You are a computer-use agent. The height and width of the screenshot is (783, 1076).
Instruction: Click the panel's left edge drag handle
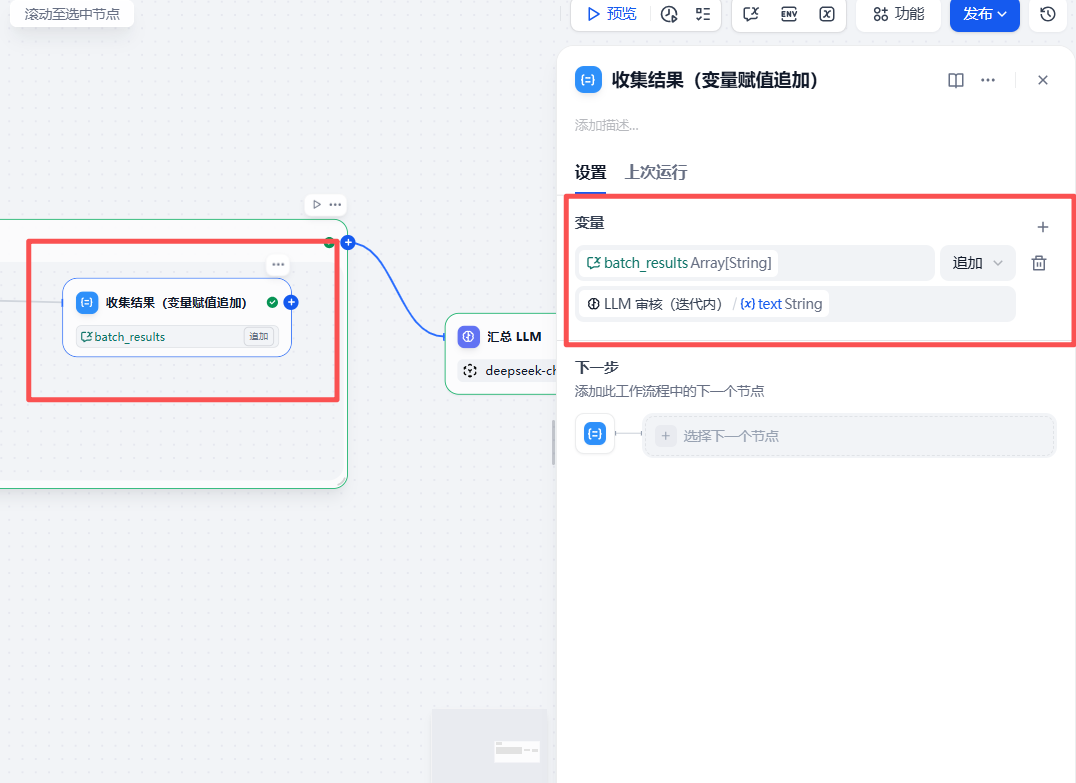554,443
